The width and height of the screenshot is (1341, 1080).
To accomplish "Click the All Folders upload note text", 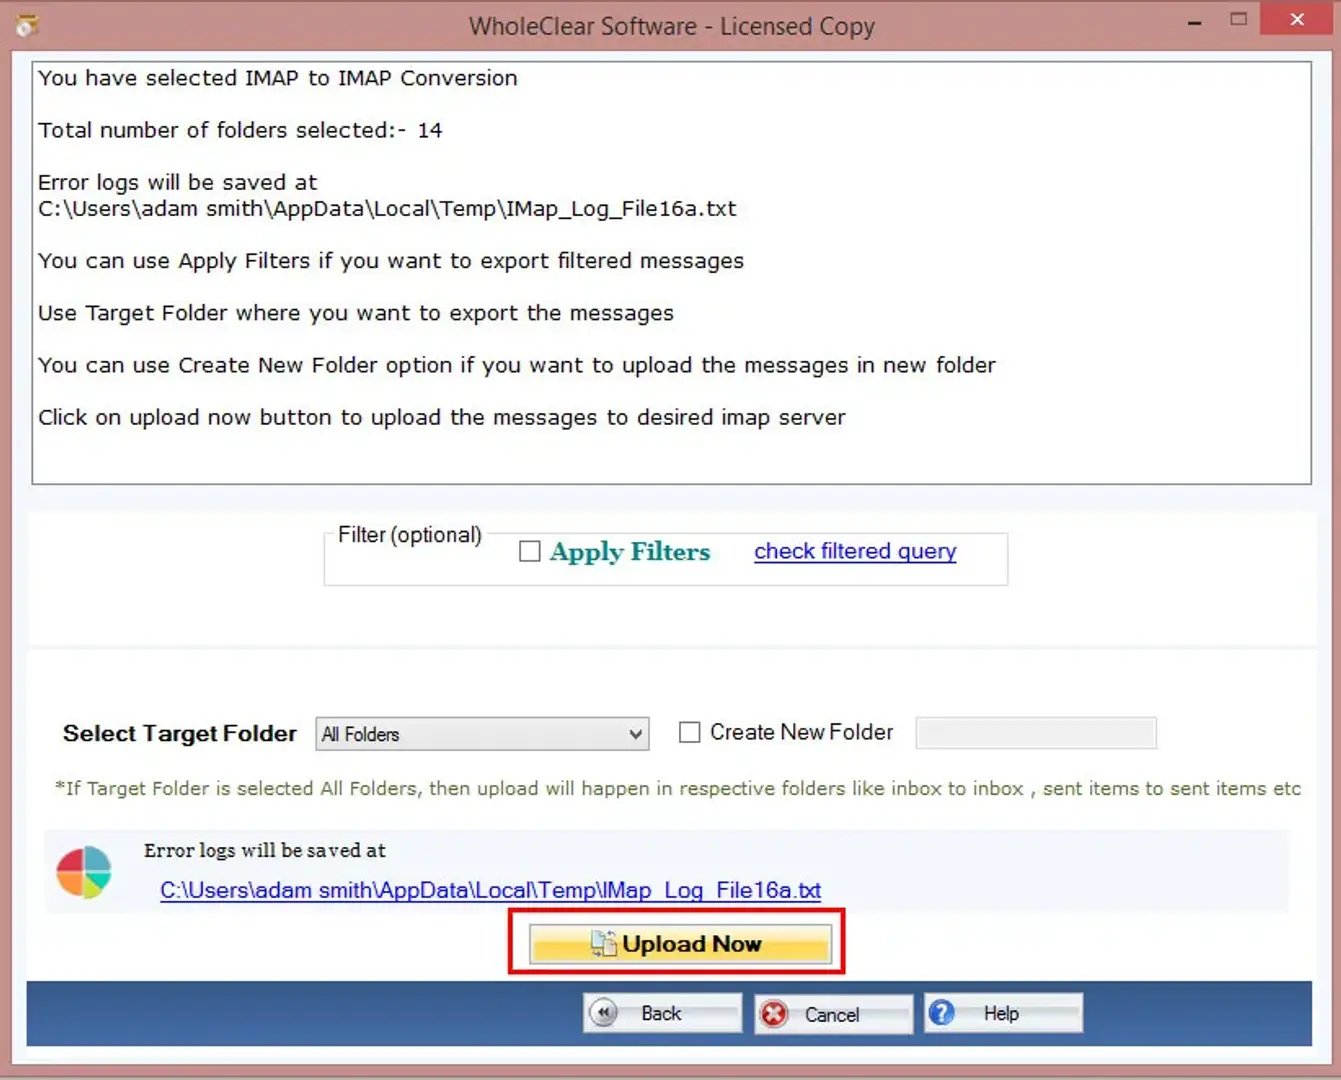I will [677, 789].
